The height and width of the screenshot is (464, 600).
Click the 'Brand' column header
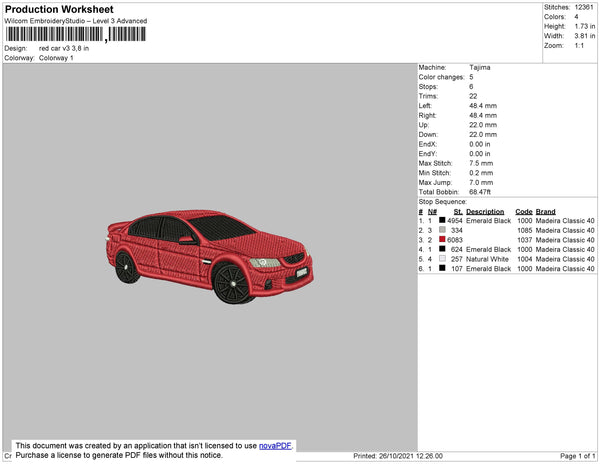546,212
